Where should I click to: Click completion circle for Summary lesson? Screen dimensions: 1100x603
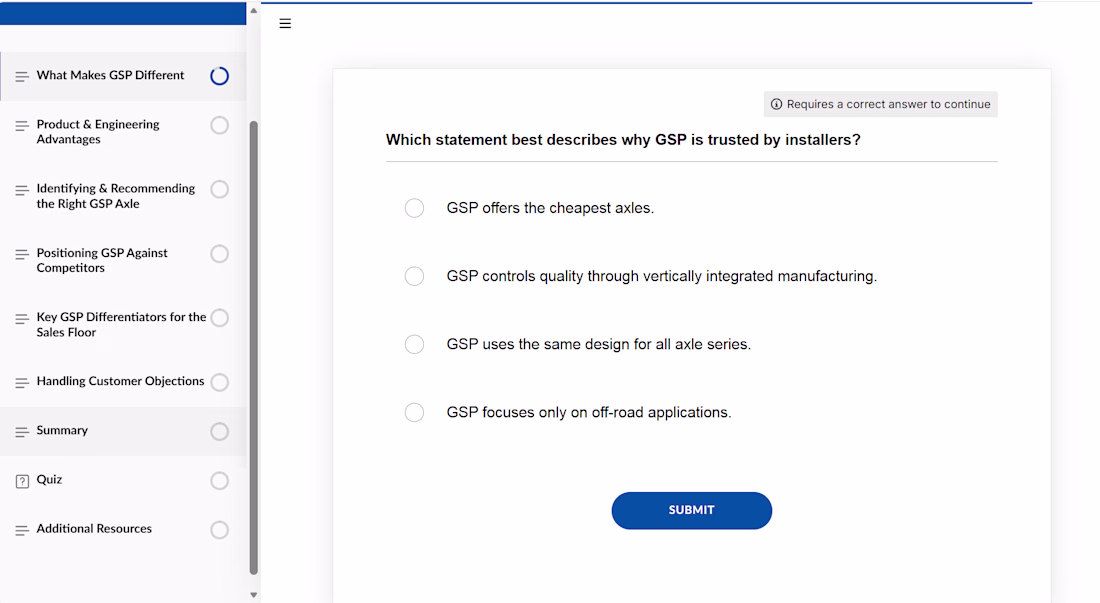220,431
